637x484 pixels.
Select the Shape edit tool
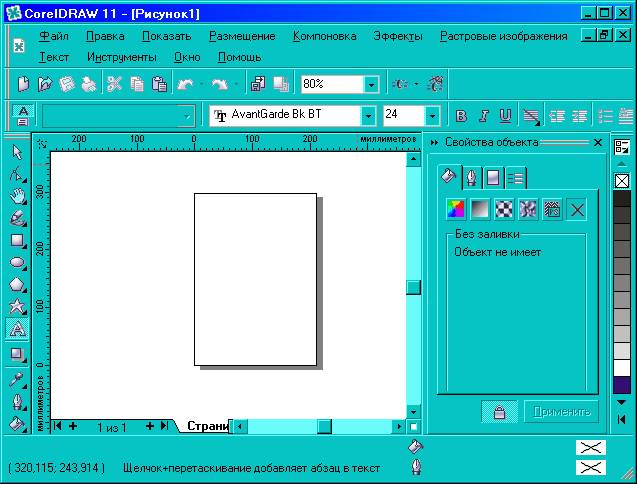coord(17,174)
